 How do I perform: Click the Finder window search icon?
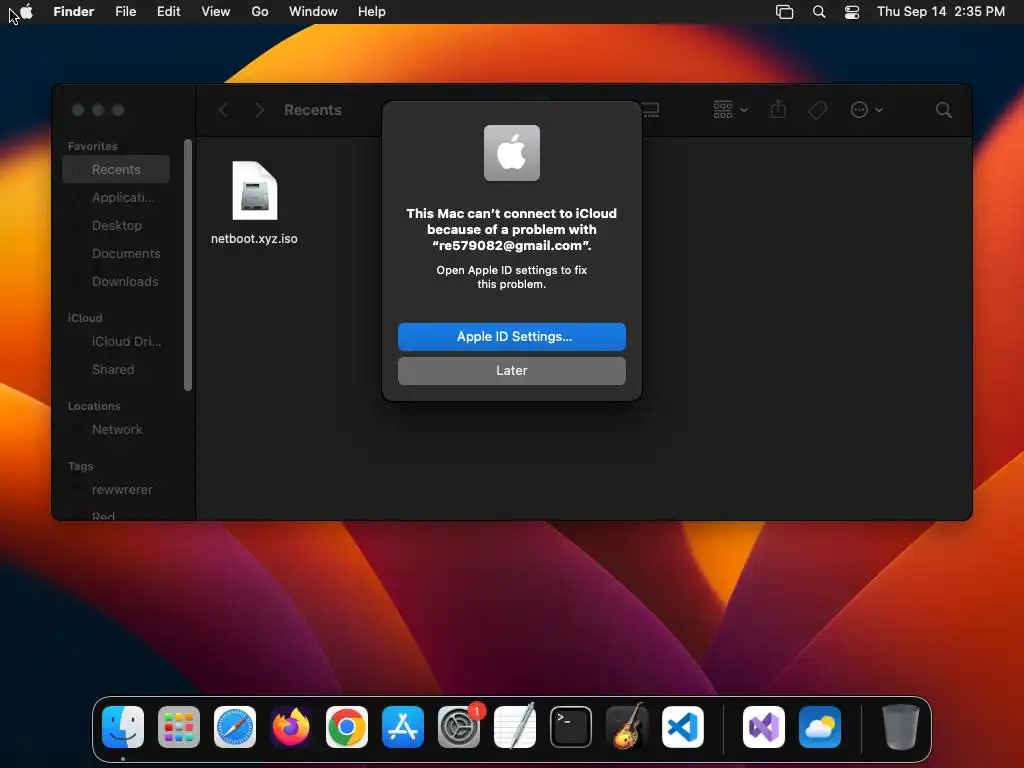tap(944, 110)
